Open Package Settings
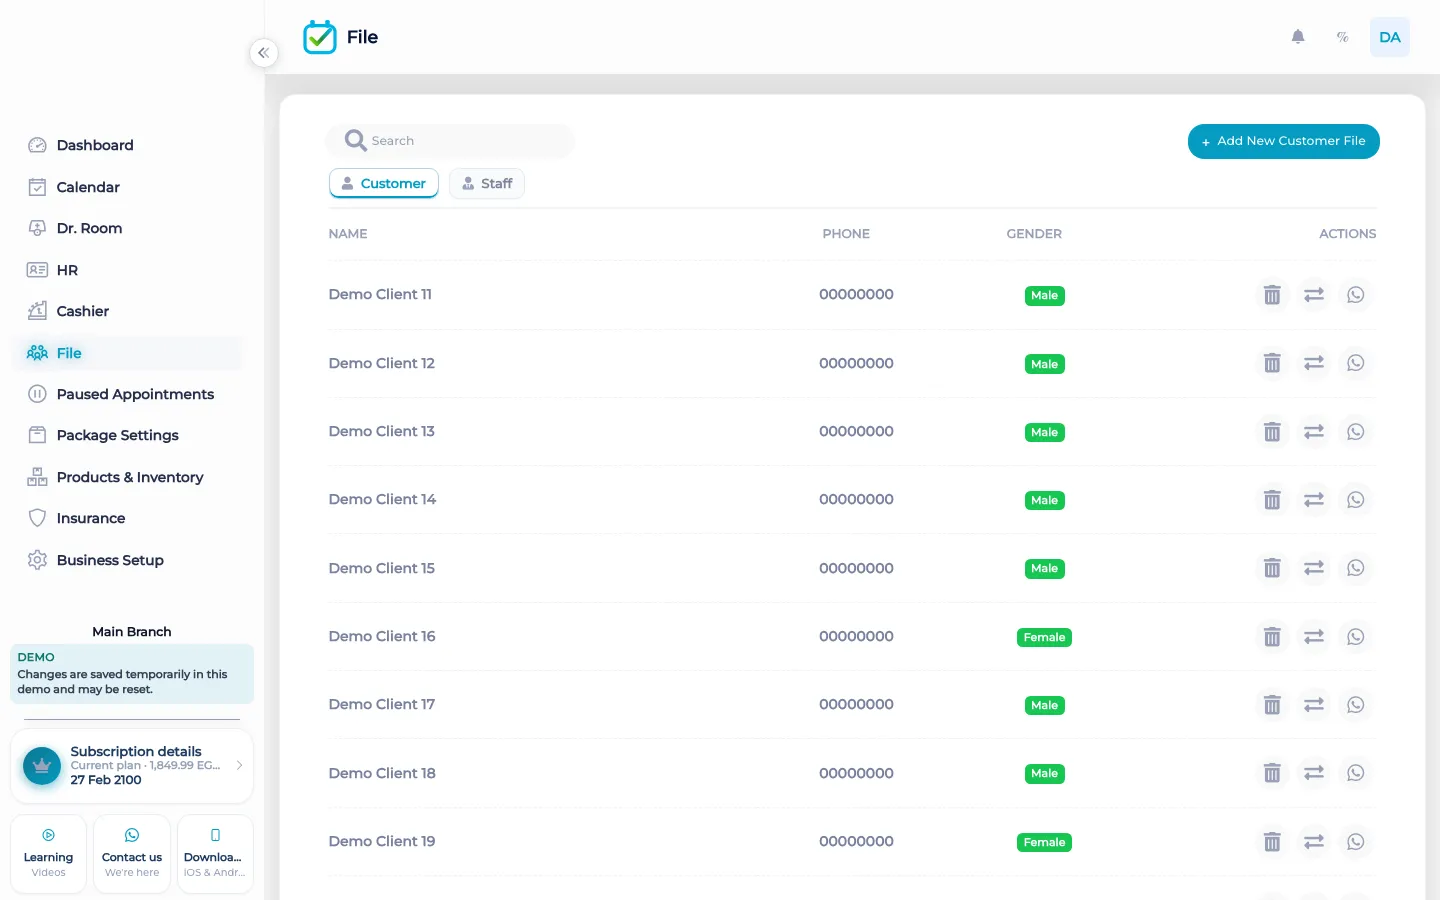1440x900 pixels. (x=127, y=435)
